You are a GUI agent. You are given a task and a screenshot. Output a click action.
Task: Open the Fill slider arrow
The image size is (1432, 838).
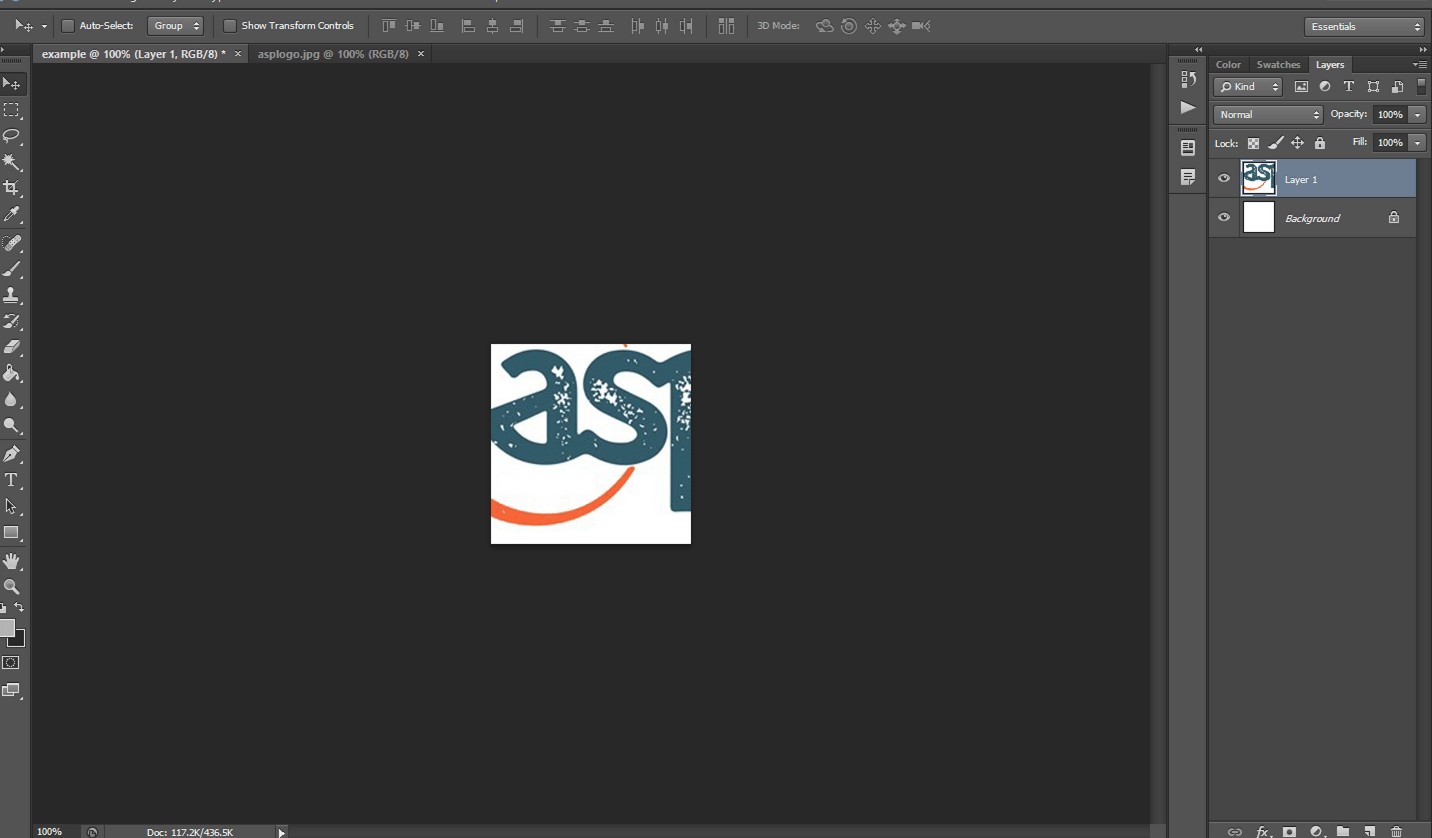(1417, 143)
